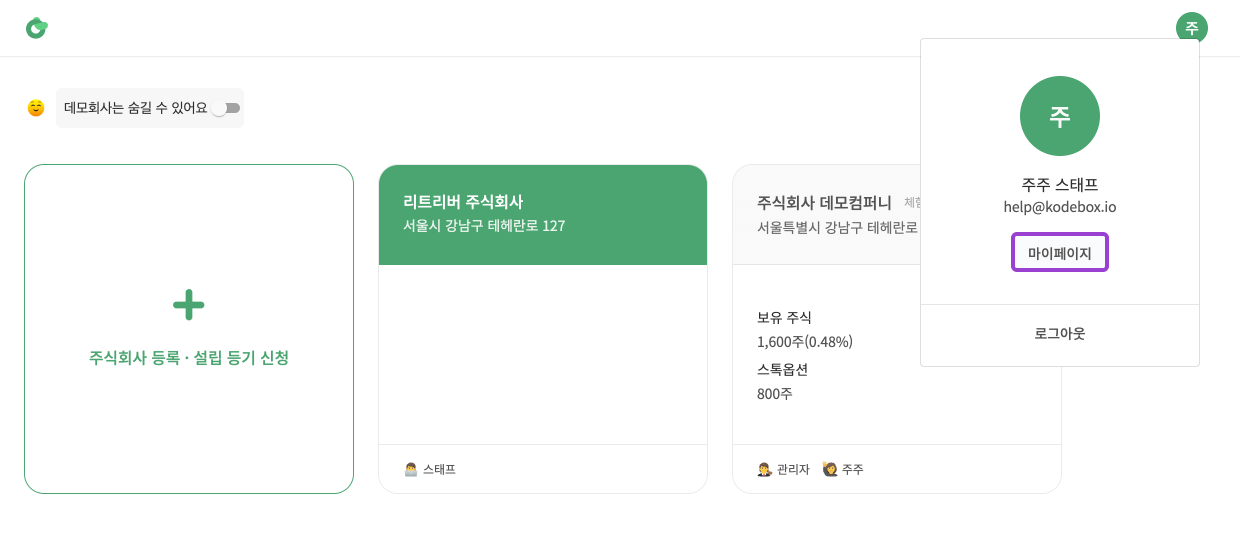Click the 주주 role icon on demo card
The width and height of the screenshot is (1240, 557).
pyautogui.click(x=829, y=469)
